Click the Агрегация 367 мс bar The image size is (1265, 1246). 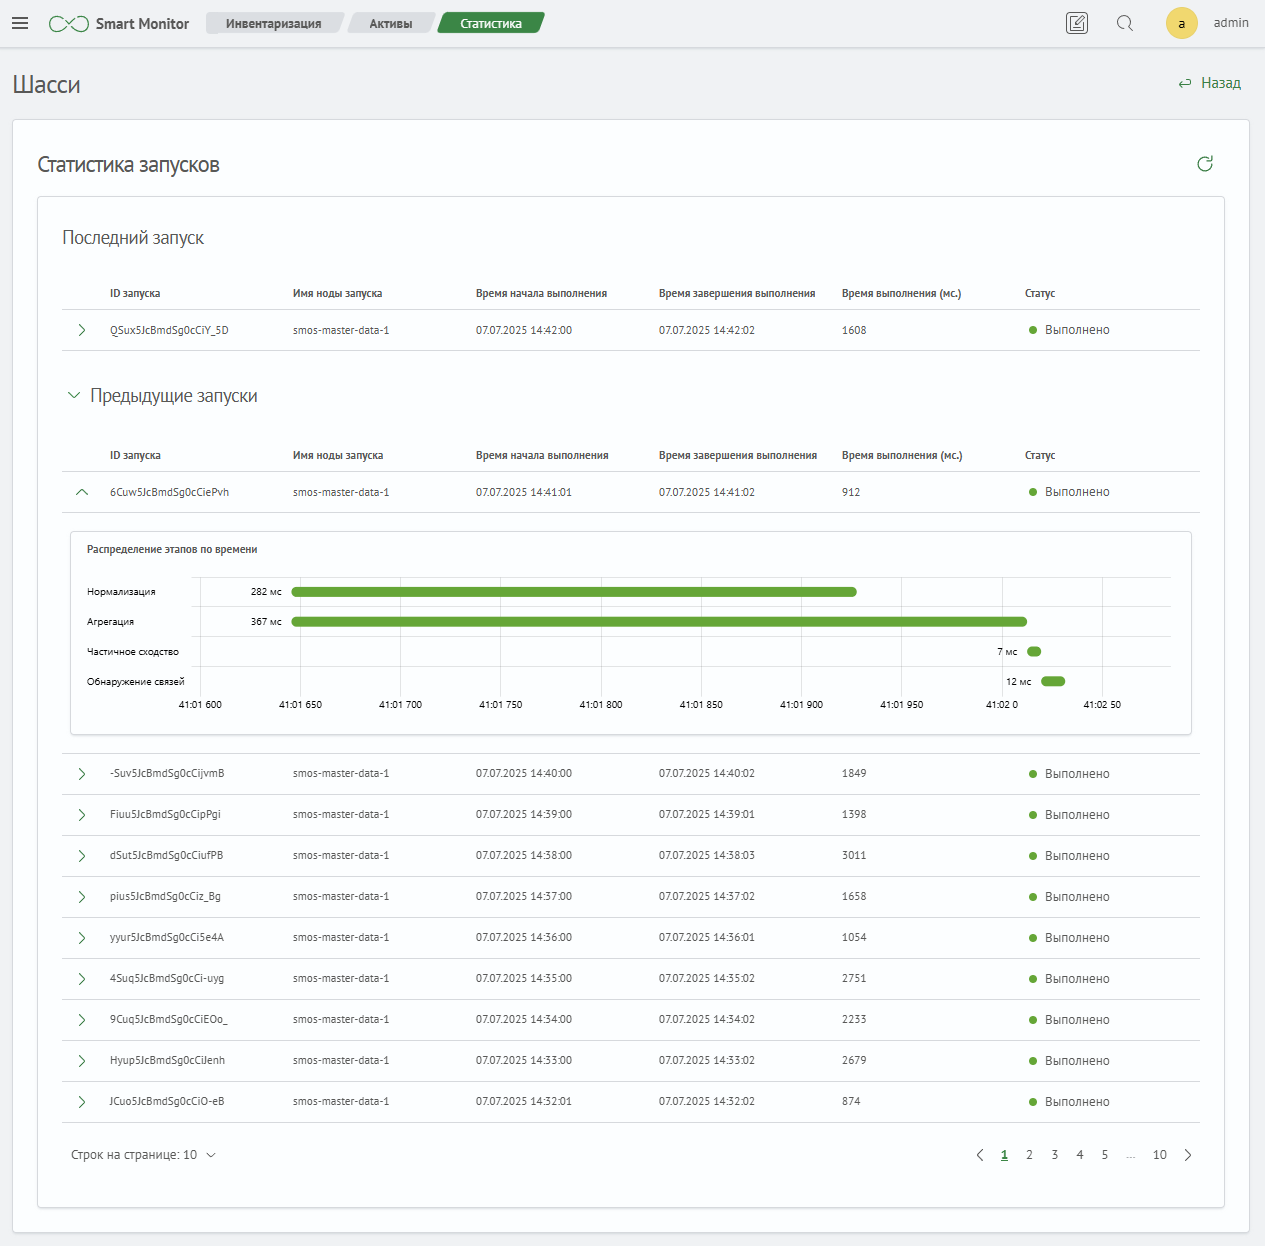pos(659,622)
